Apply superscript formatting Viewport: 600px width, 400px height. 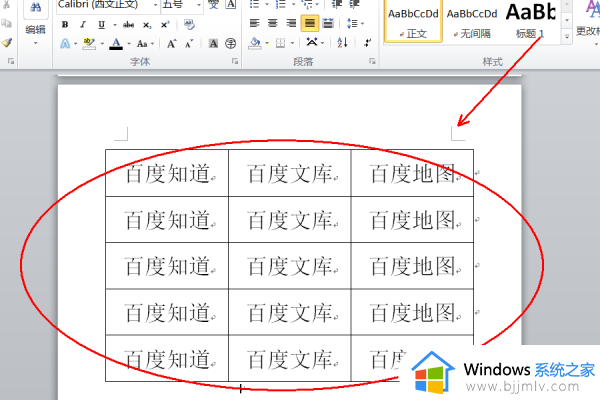(165, 25)
